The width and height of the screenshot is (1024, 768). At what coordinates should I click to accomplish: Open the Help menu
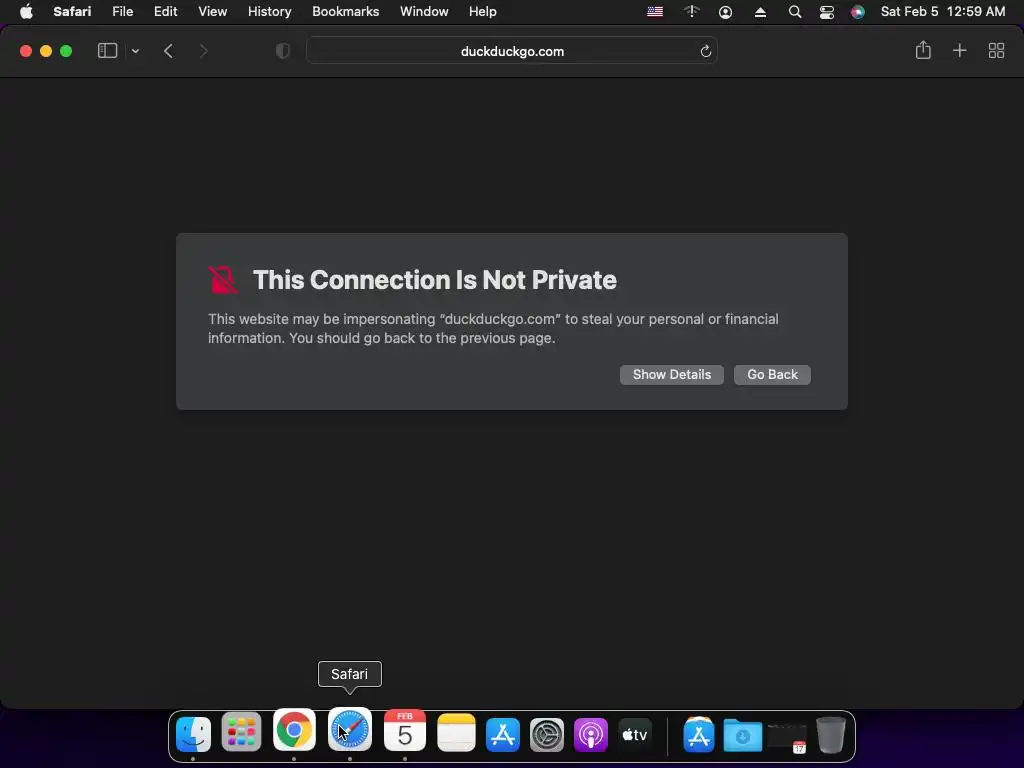point(483,12)
